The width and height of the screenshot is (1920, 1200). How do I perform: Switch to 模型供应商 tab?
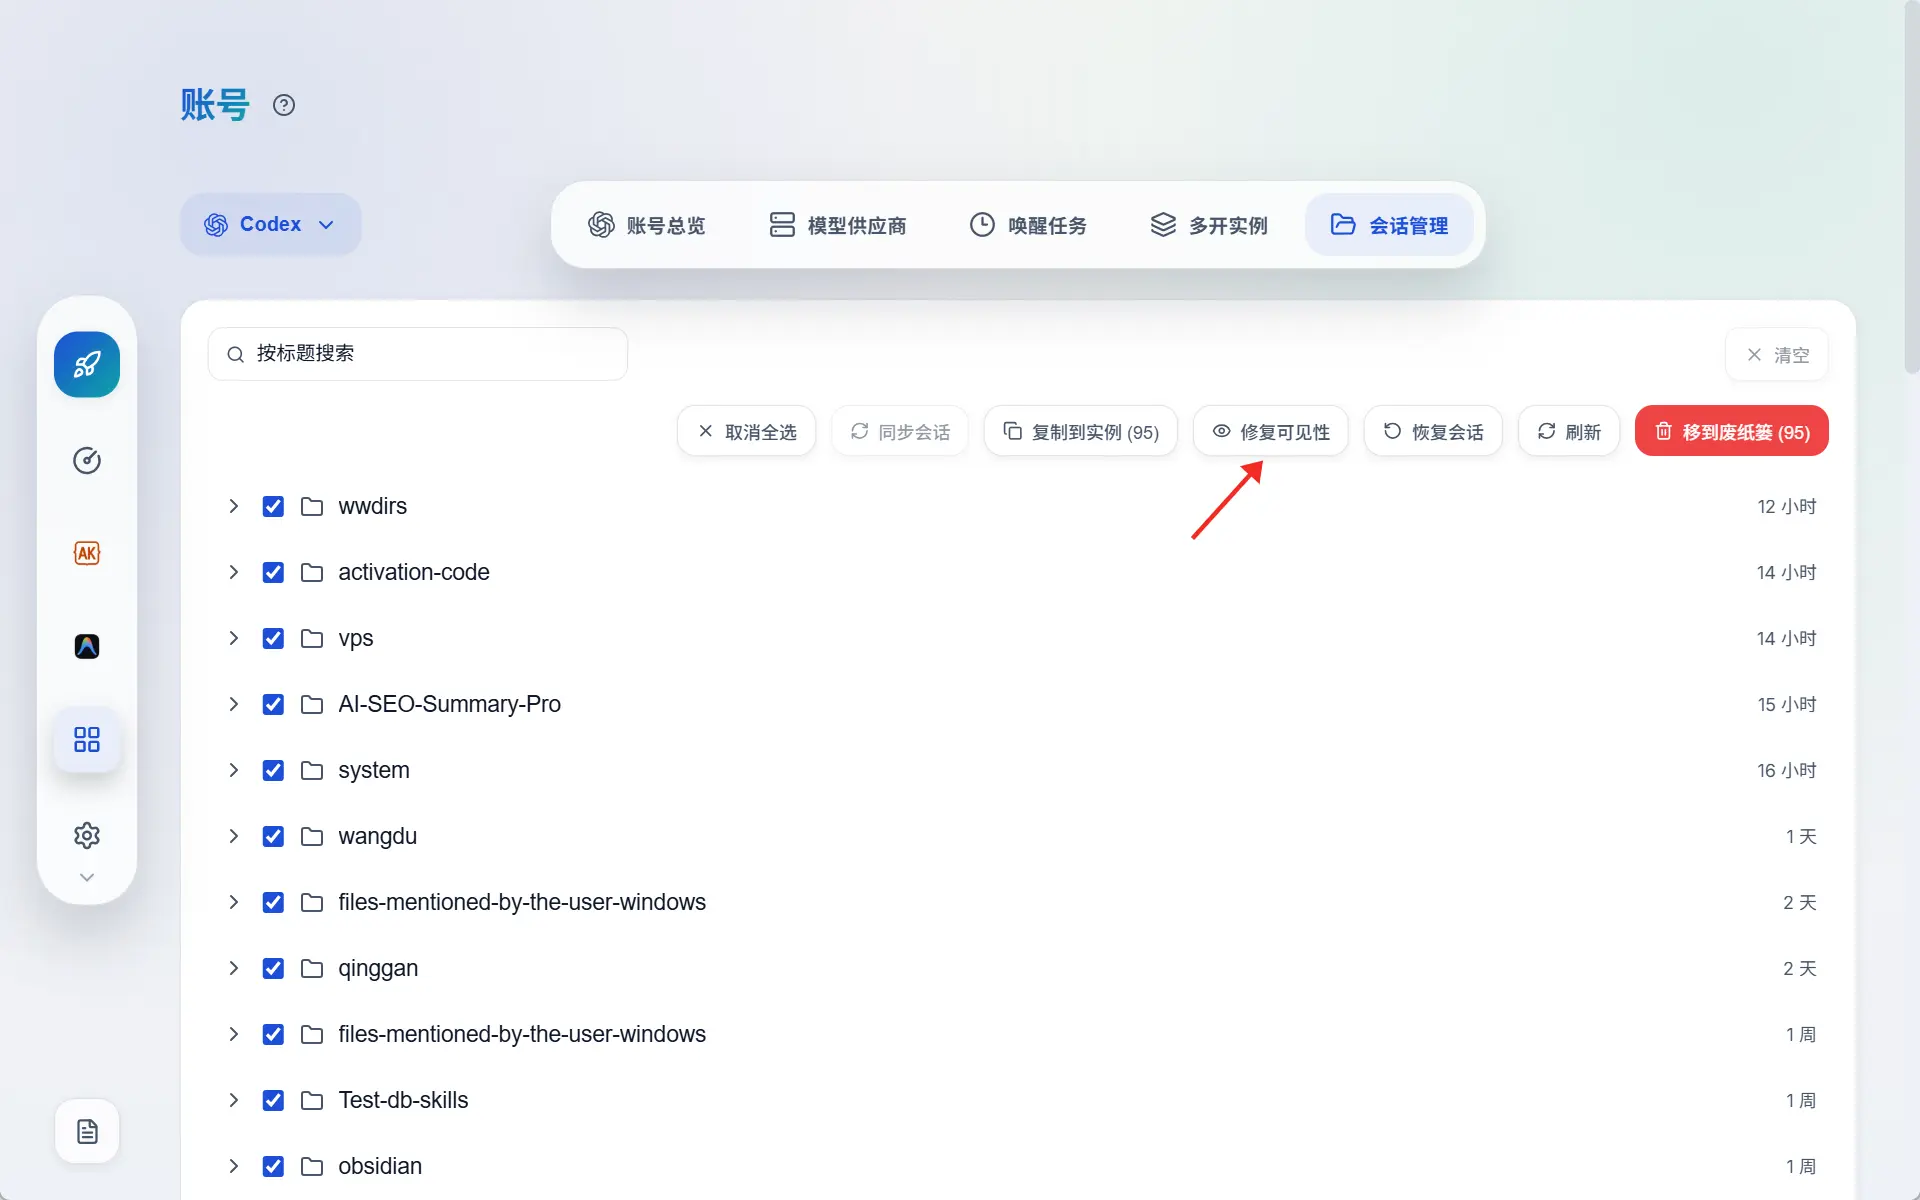click(x=838, y=225)
